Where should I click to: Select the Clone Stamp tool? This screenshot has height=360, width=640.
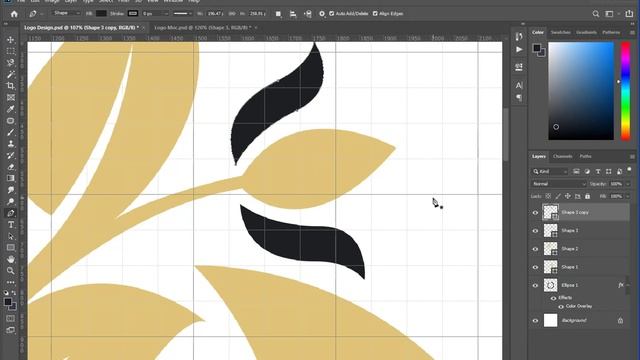pyautogui.click(x=11, y=144)
